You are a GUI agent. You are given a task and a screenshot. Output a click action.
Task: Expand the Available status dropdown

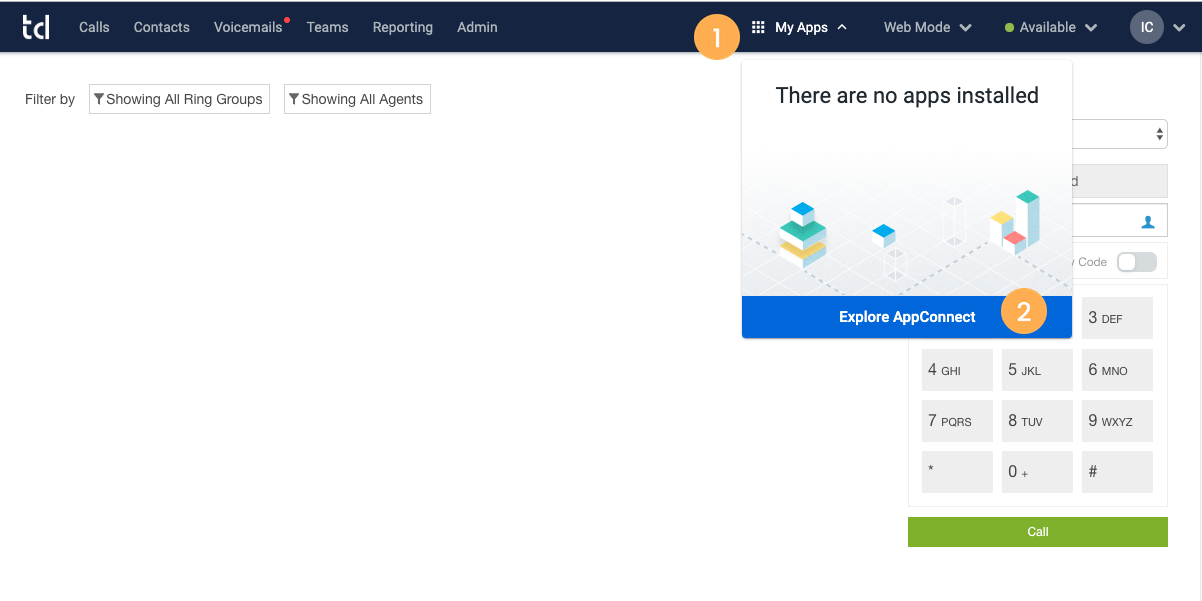coord(1092,27)
